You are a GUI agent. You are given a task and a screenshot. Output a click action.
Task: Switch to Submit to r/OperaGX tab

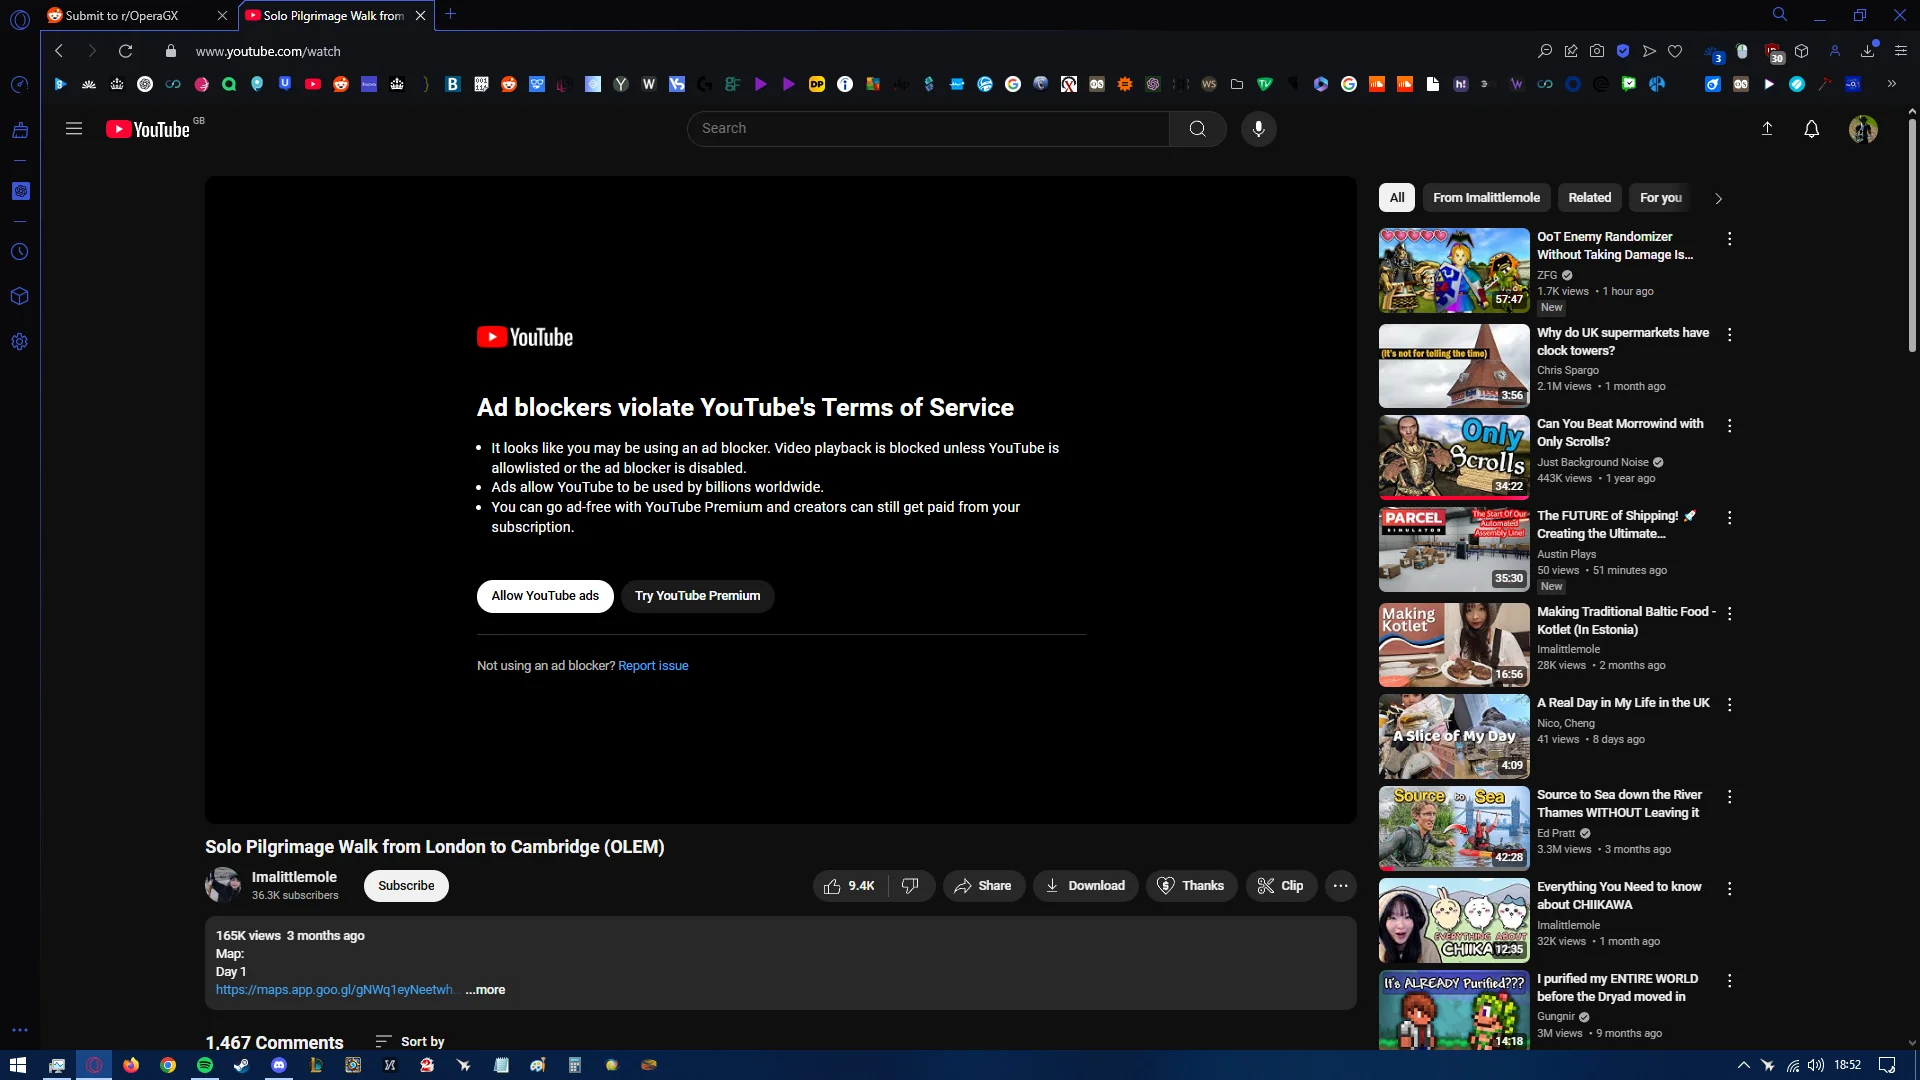tap(138, 15)
